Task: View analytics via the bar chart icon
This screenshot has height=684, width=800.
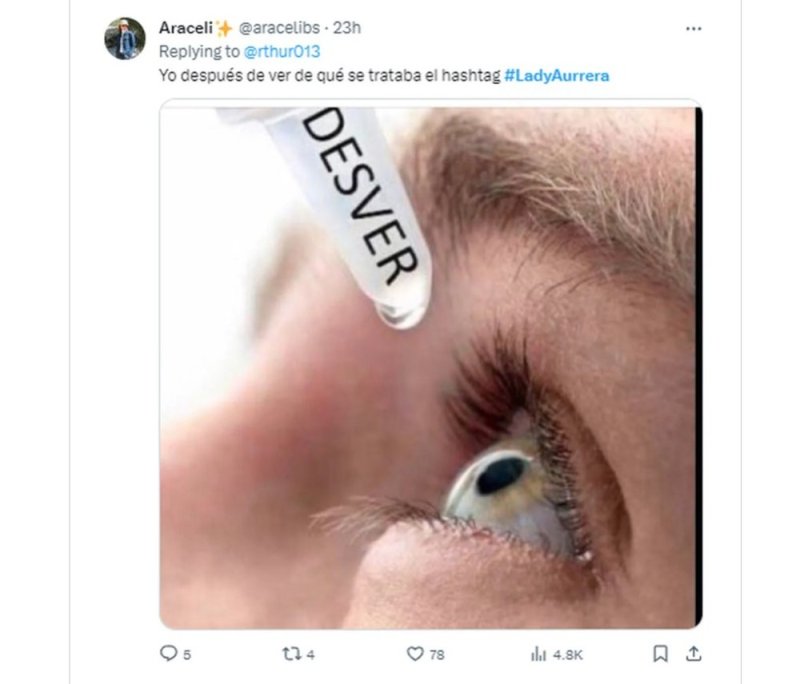Action: click(536, 654)
